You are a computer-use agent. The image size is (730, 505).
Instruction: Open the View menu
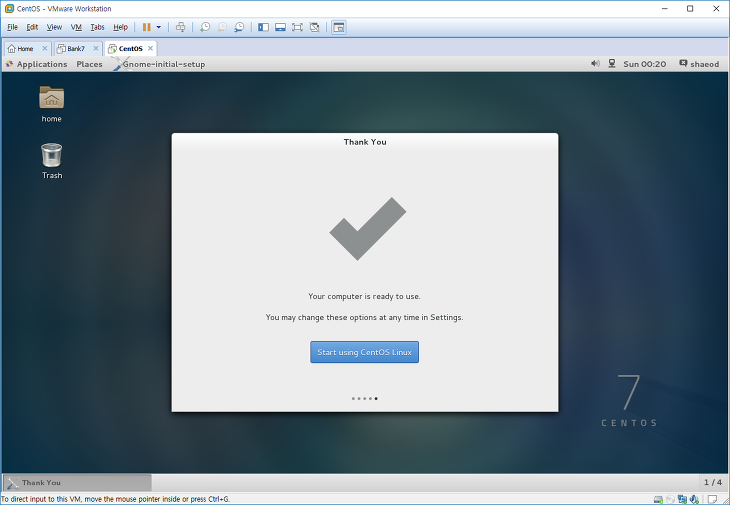(x=54, y=27)
